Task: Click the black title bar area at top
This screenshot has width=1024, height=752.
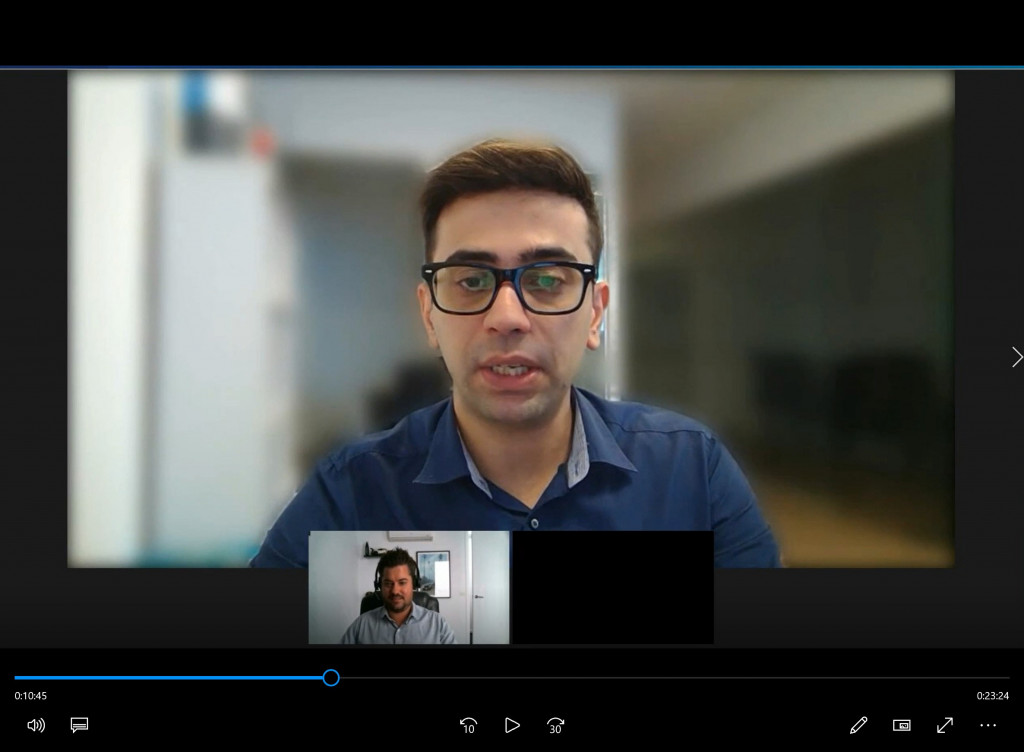Action: pos(512,30)
